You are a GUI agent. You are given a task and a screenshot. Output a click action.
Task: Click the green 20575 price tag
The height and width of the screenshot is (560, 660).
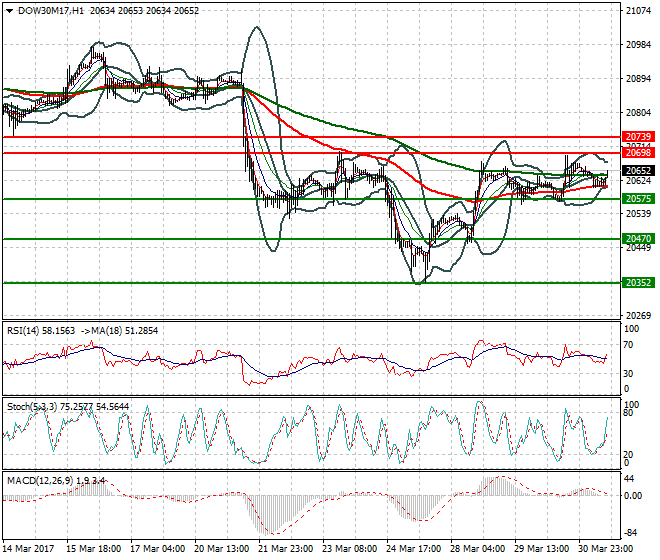click(x=638, y=199)
